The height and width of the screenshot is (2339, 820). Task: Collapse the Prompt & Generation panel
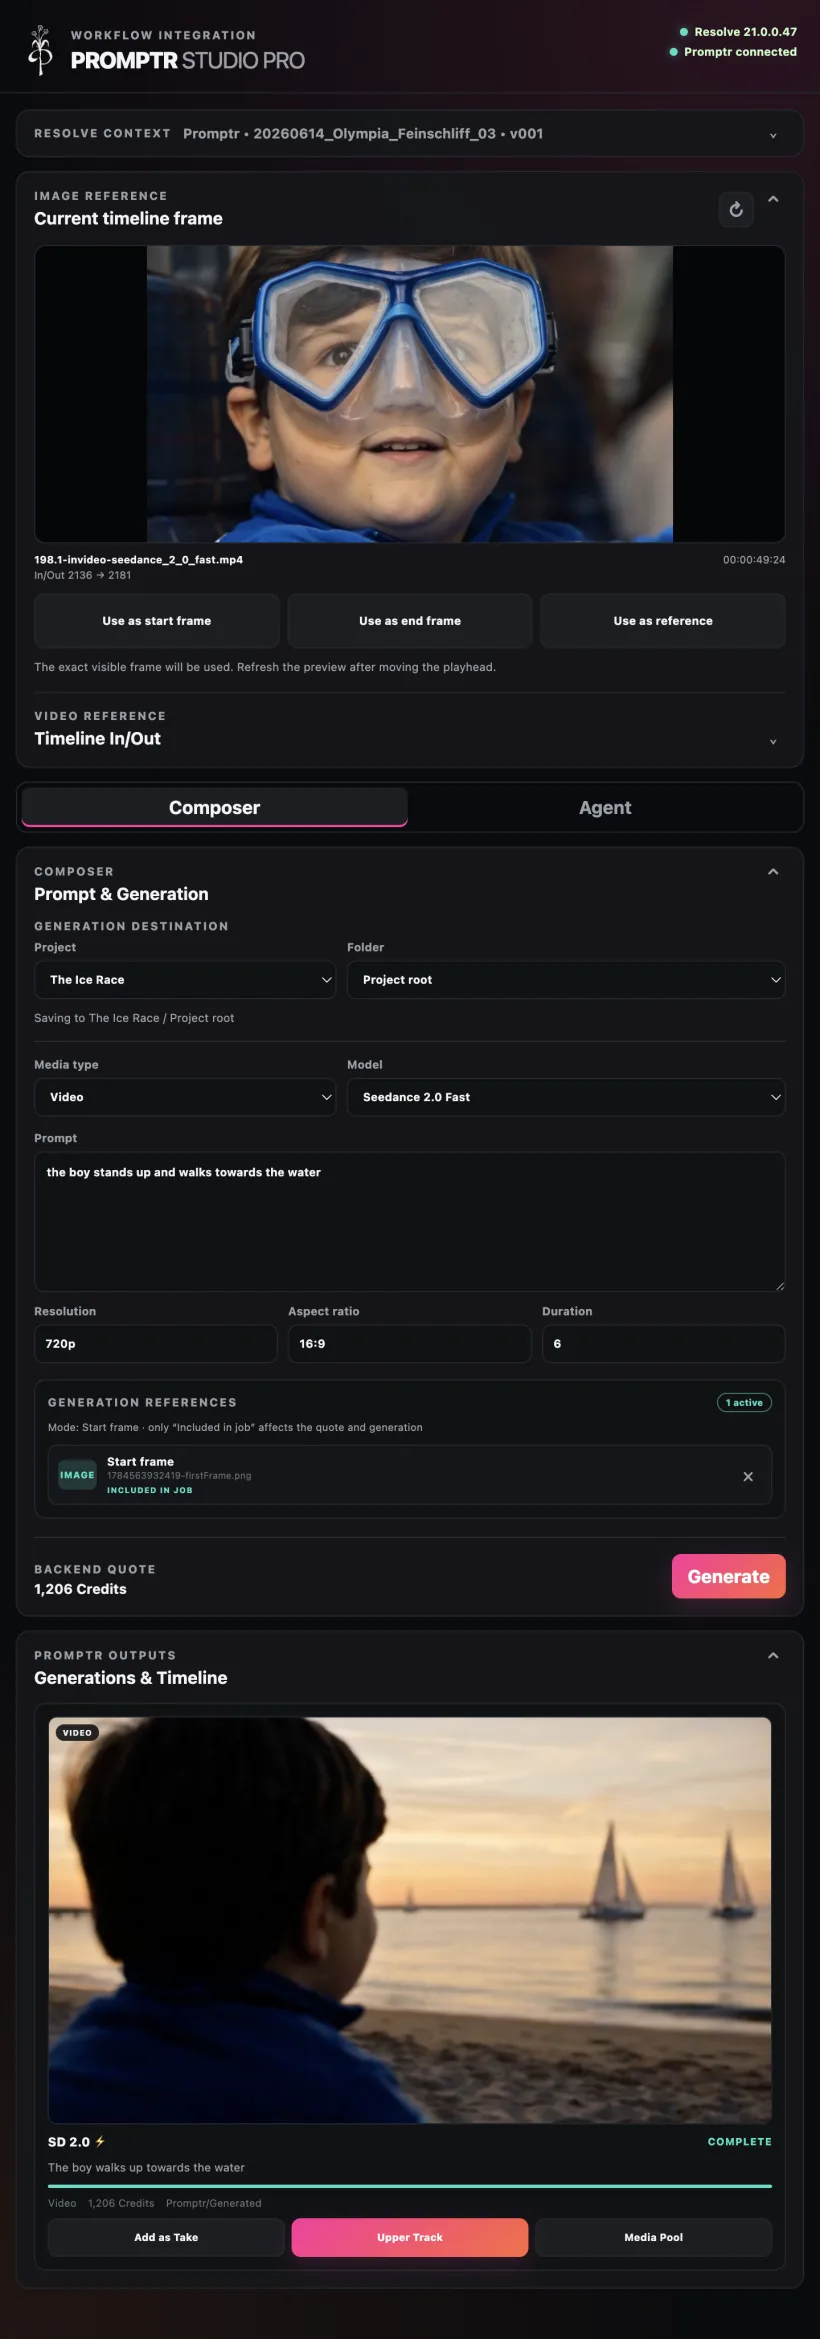[x=773, y=872]
